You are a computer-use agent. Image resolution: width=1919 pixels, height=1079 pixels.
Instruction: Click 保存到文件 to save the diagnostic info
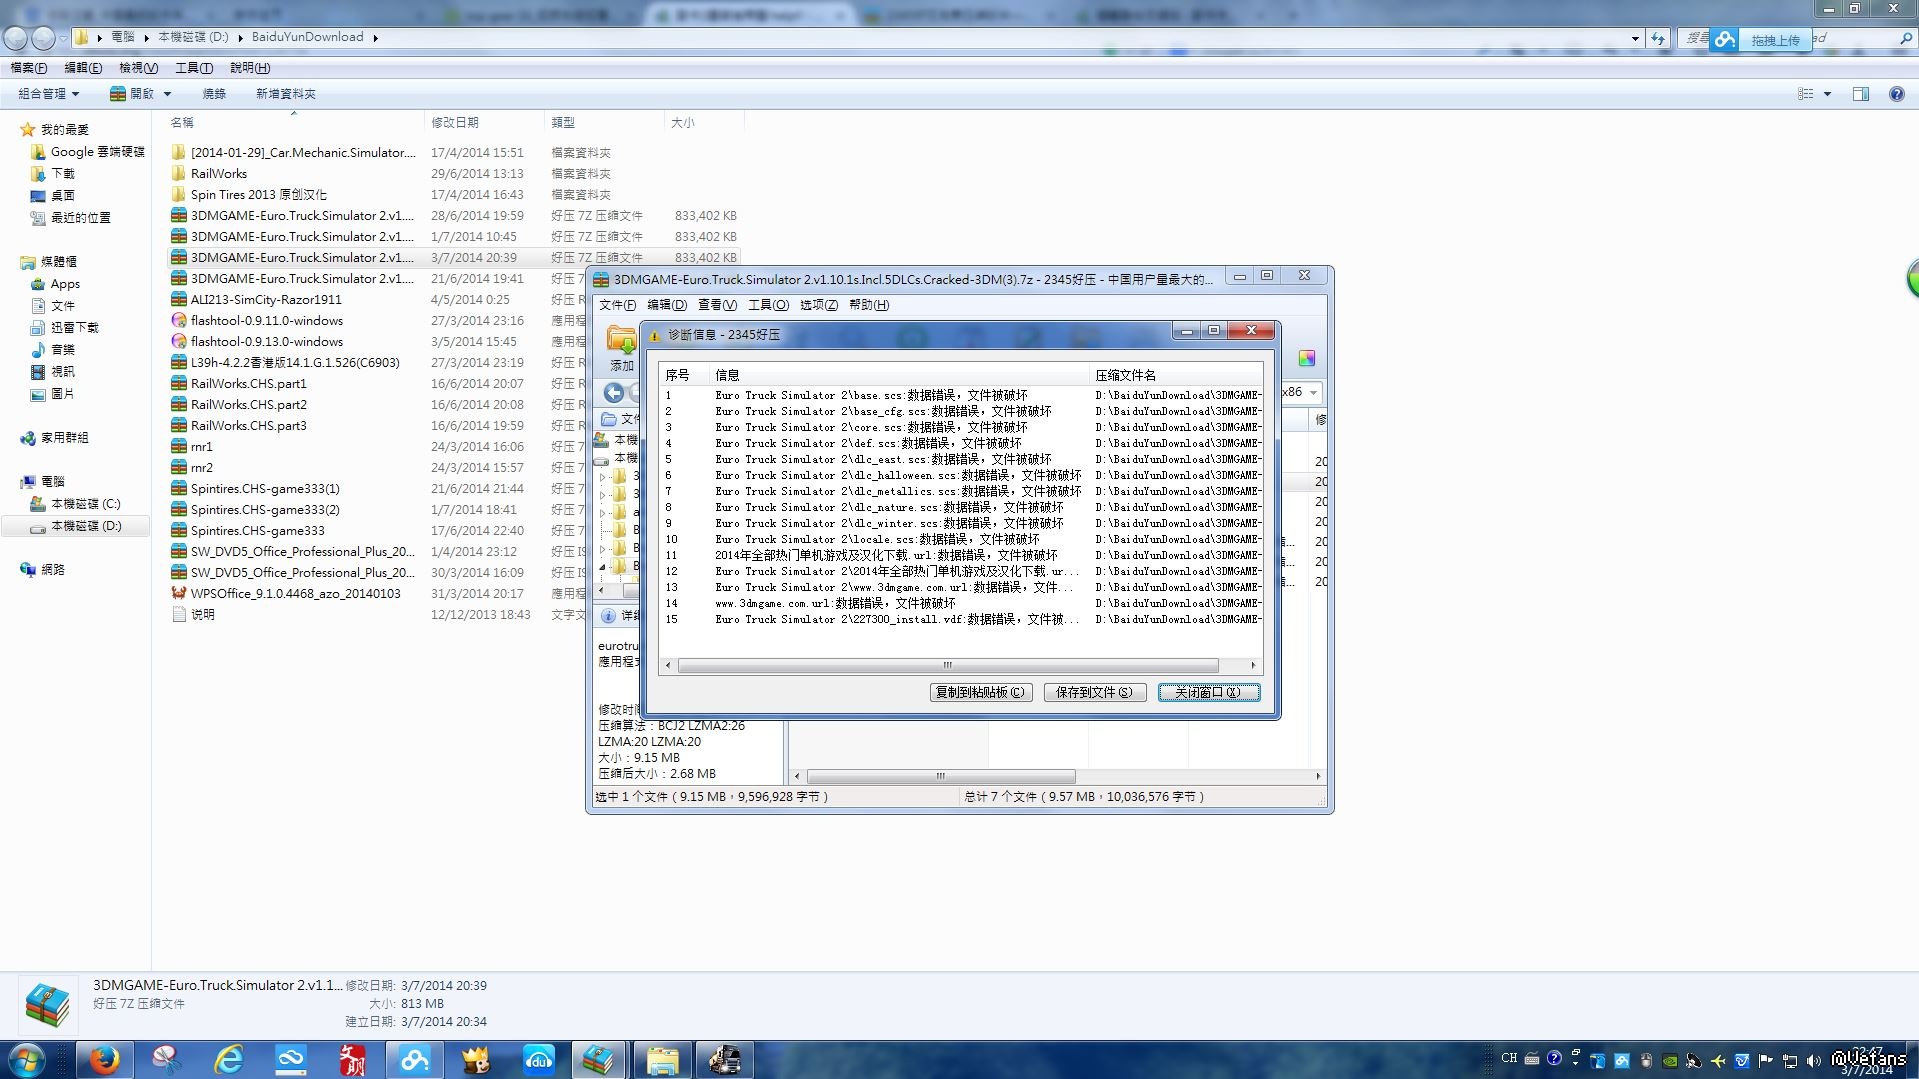[1094, 692]
